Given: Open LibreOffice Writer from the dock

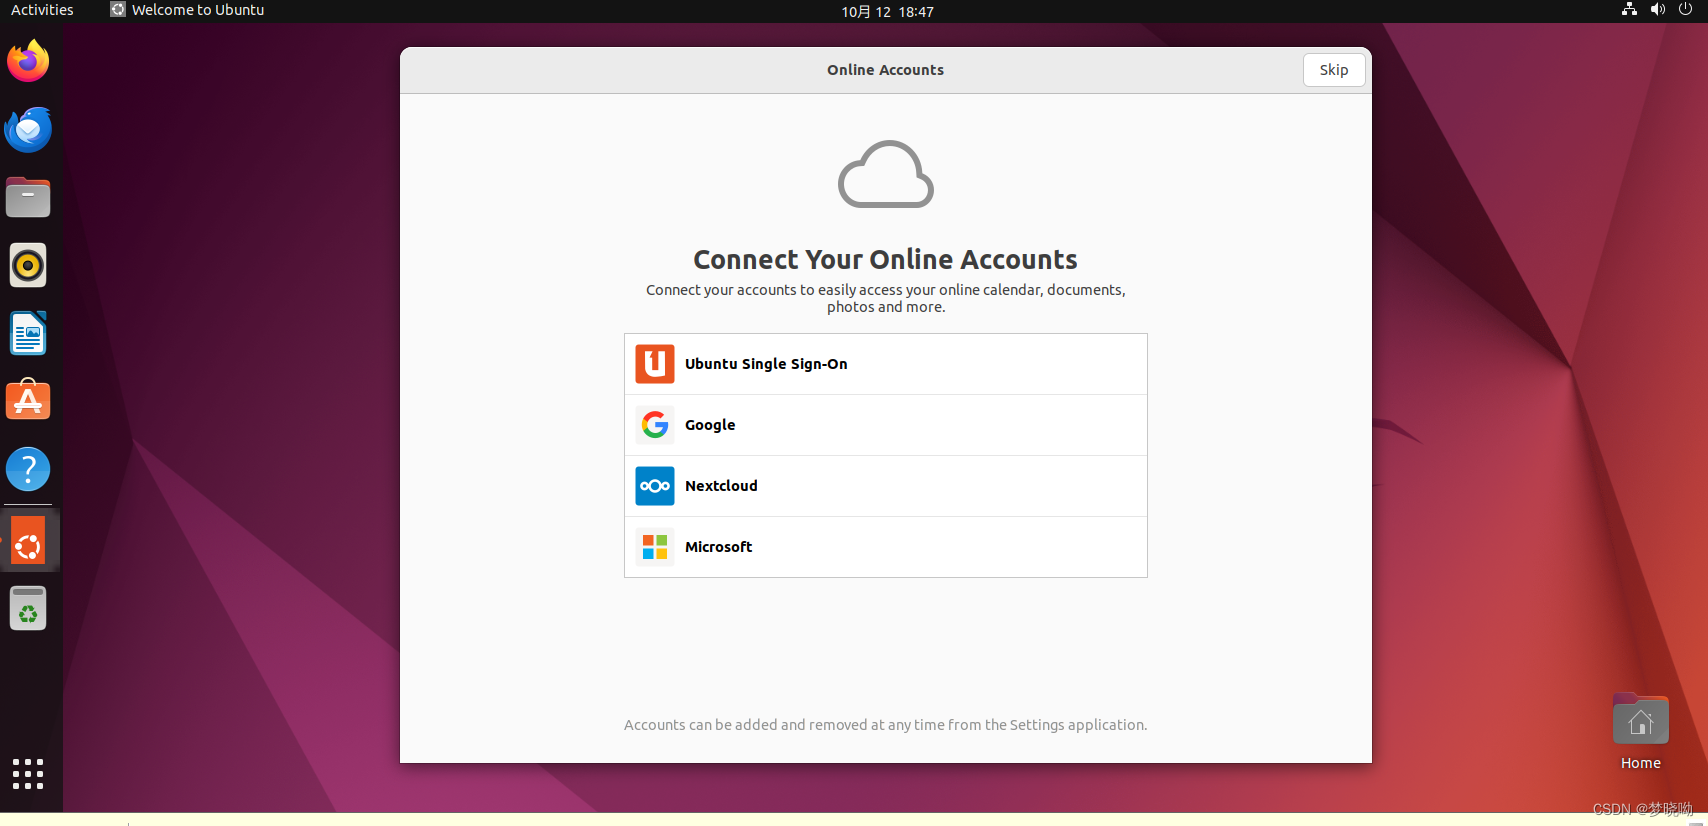Looking at the screenshot, I should click(28, 333).
